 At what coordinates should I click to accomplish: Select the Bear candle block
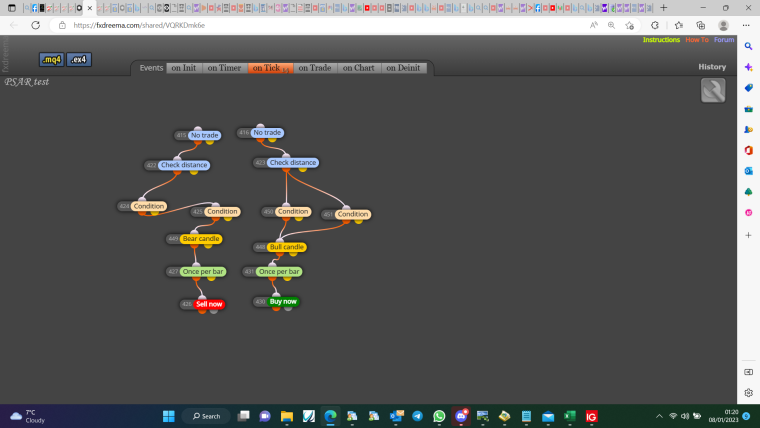click(x=201, y=238)
